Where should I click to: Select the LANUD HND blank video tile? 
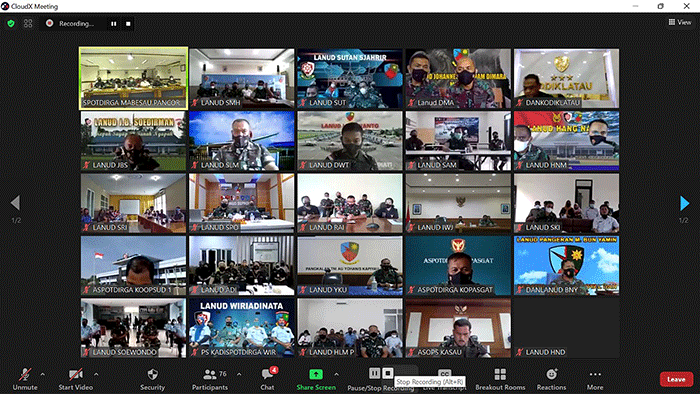click(x=567, y=328)
